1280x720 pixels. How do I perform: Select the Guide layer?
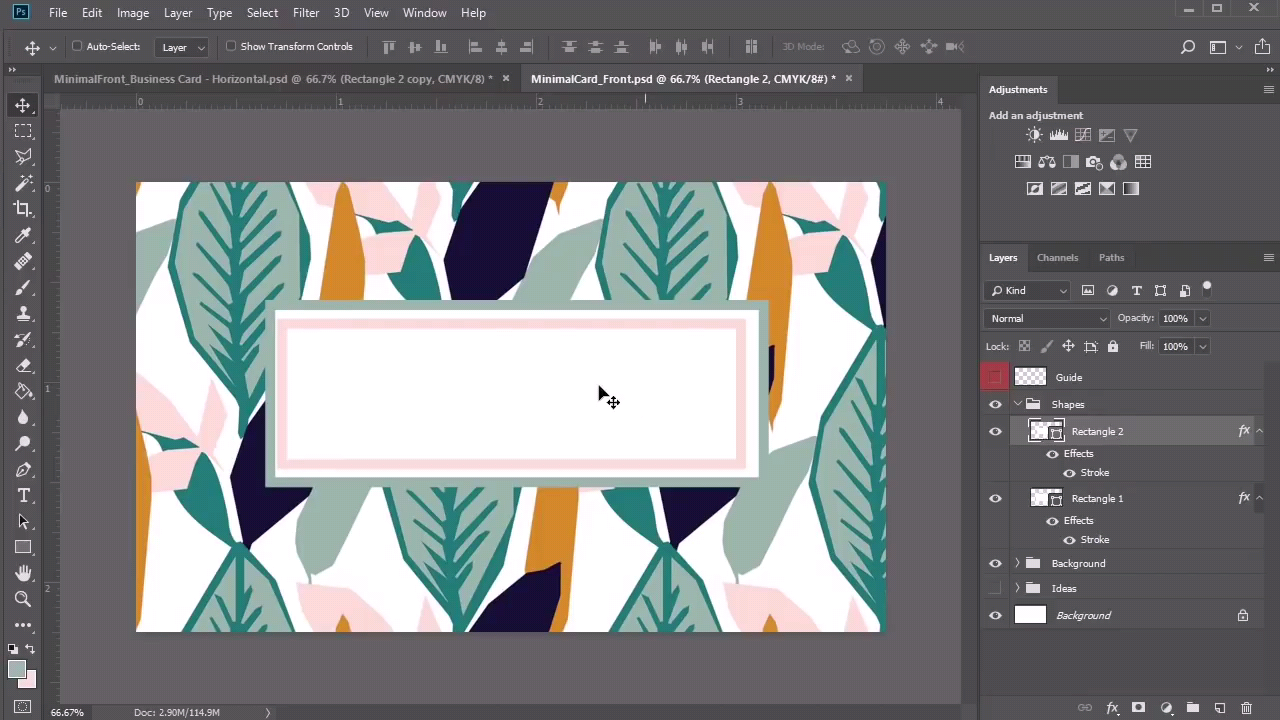pos(1069,377)
